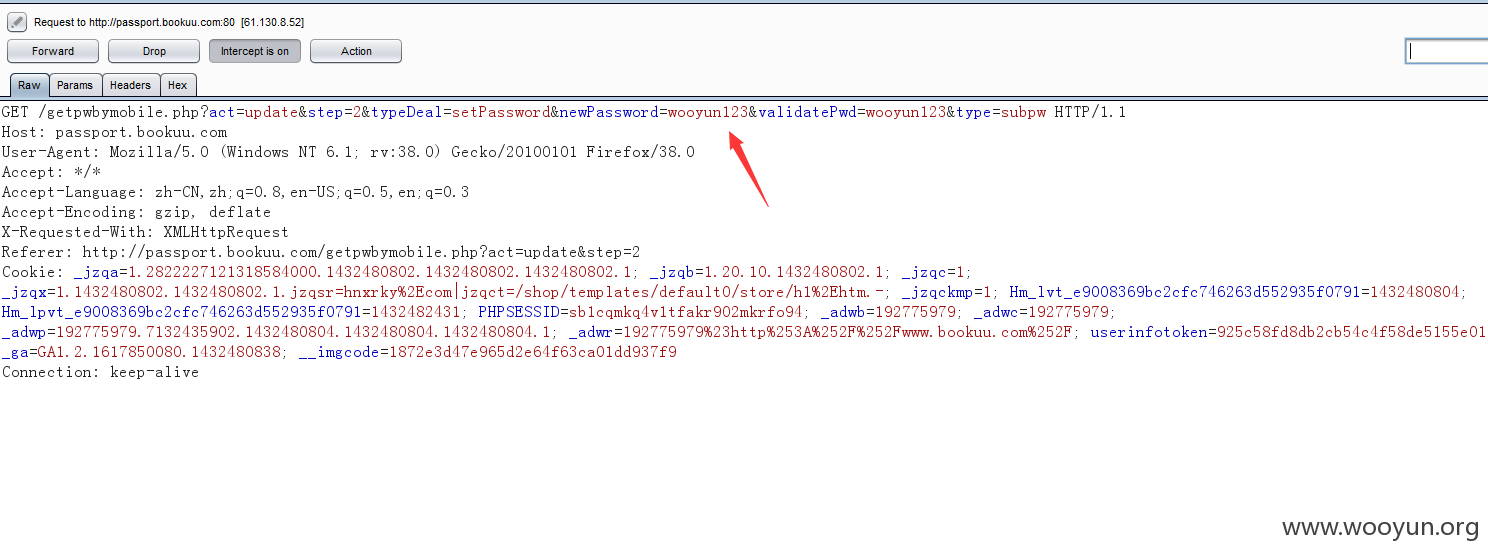The height and width of the screenshot is (556, 1488).
Task: Click the Accept-Language header line
Action: (x=235, y=192)
